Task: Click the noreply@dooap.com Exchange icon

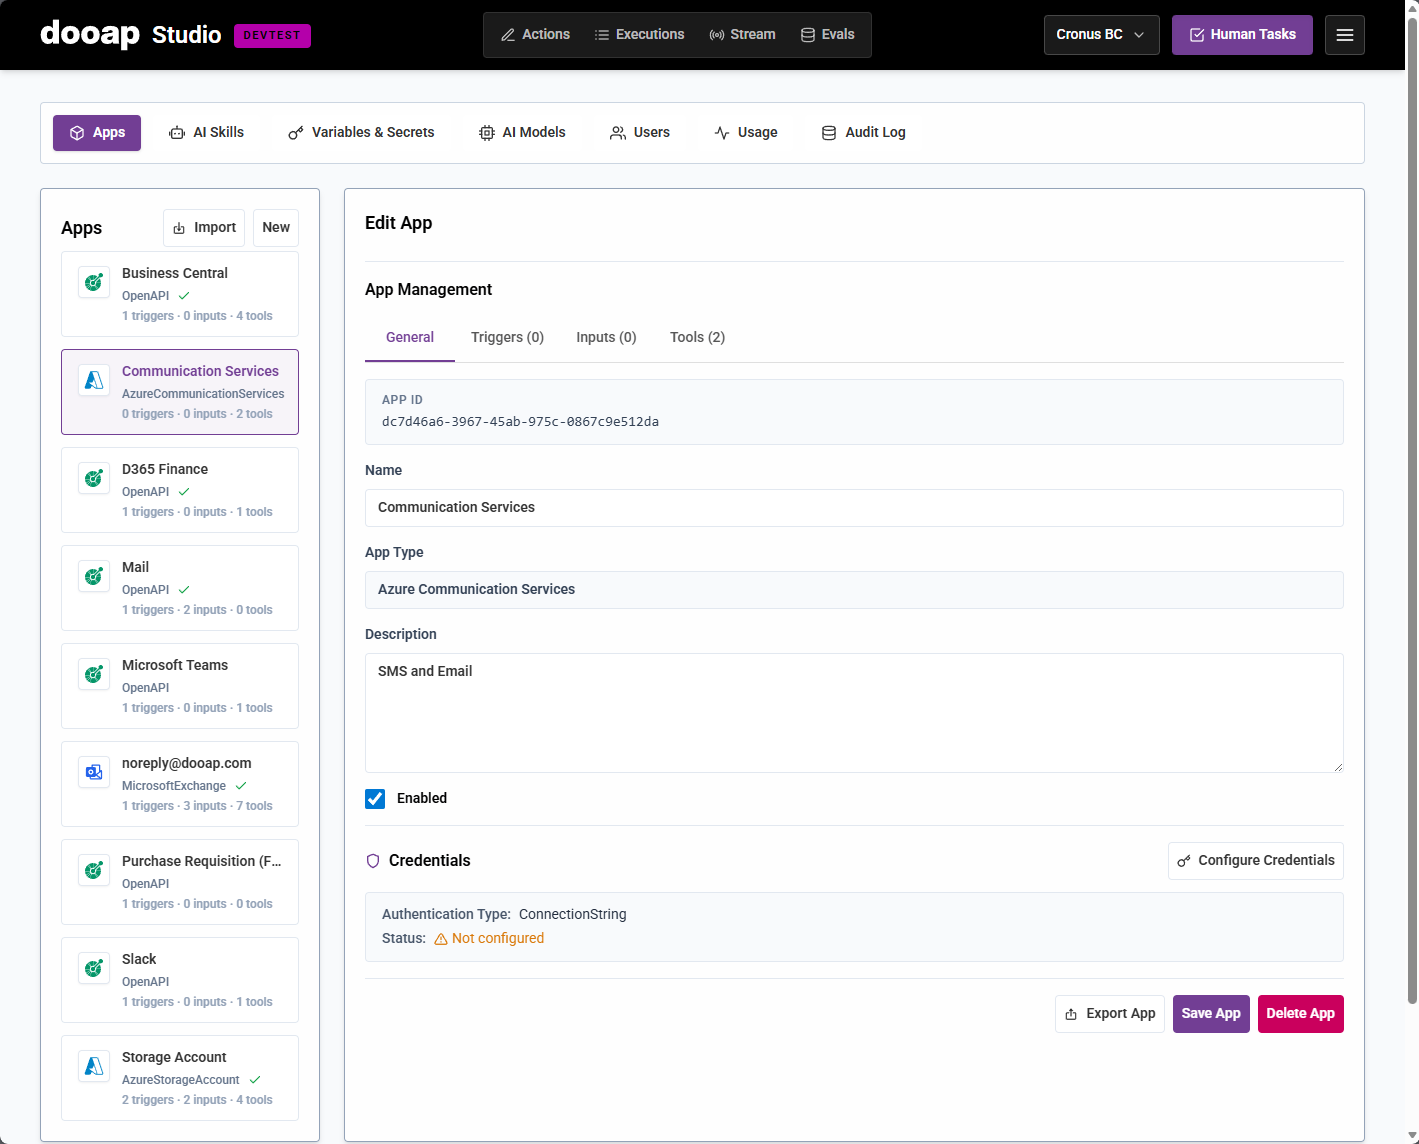Action: click(94, 772)
